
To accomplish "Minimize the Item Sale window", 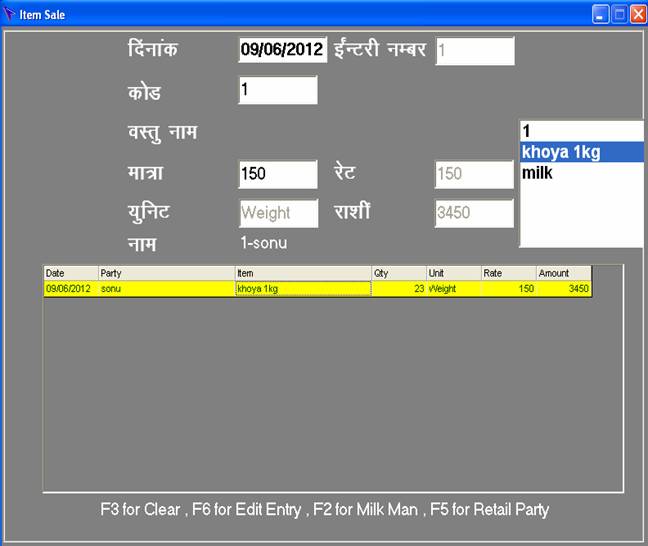I will pos(600,14).
